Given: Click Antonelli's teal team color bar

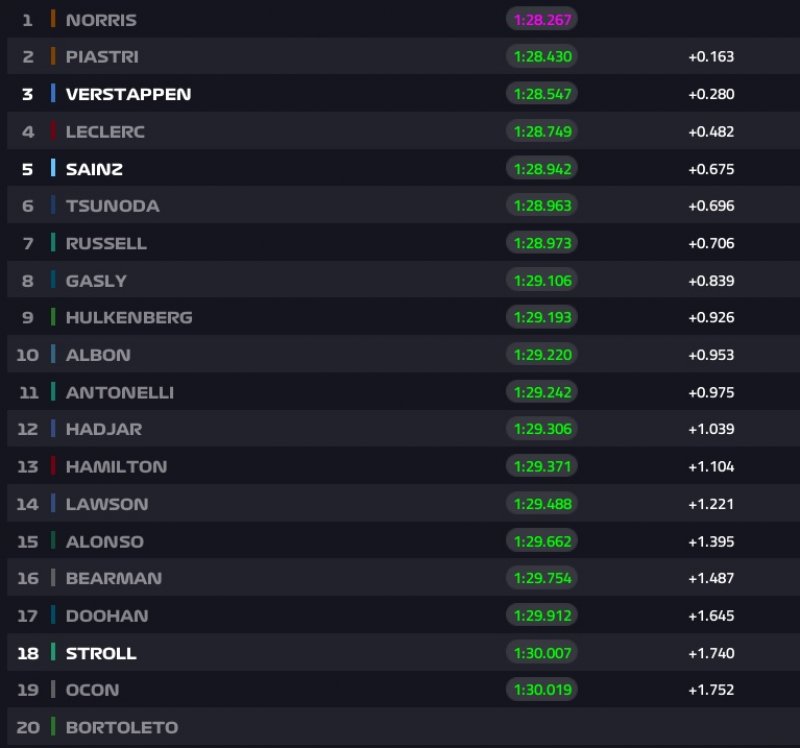Looking at the screenshot, I should pyautogui.click(x=53, y=392).
